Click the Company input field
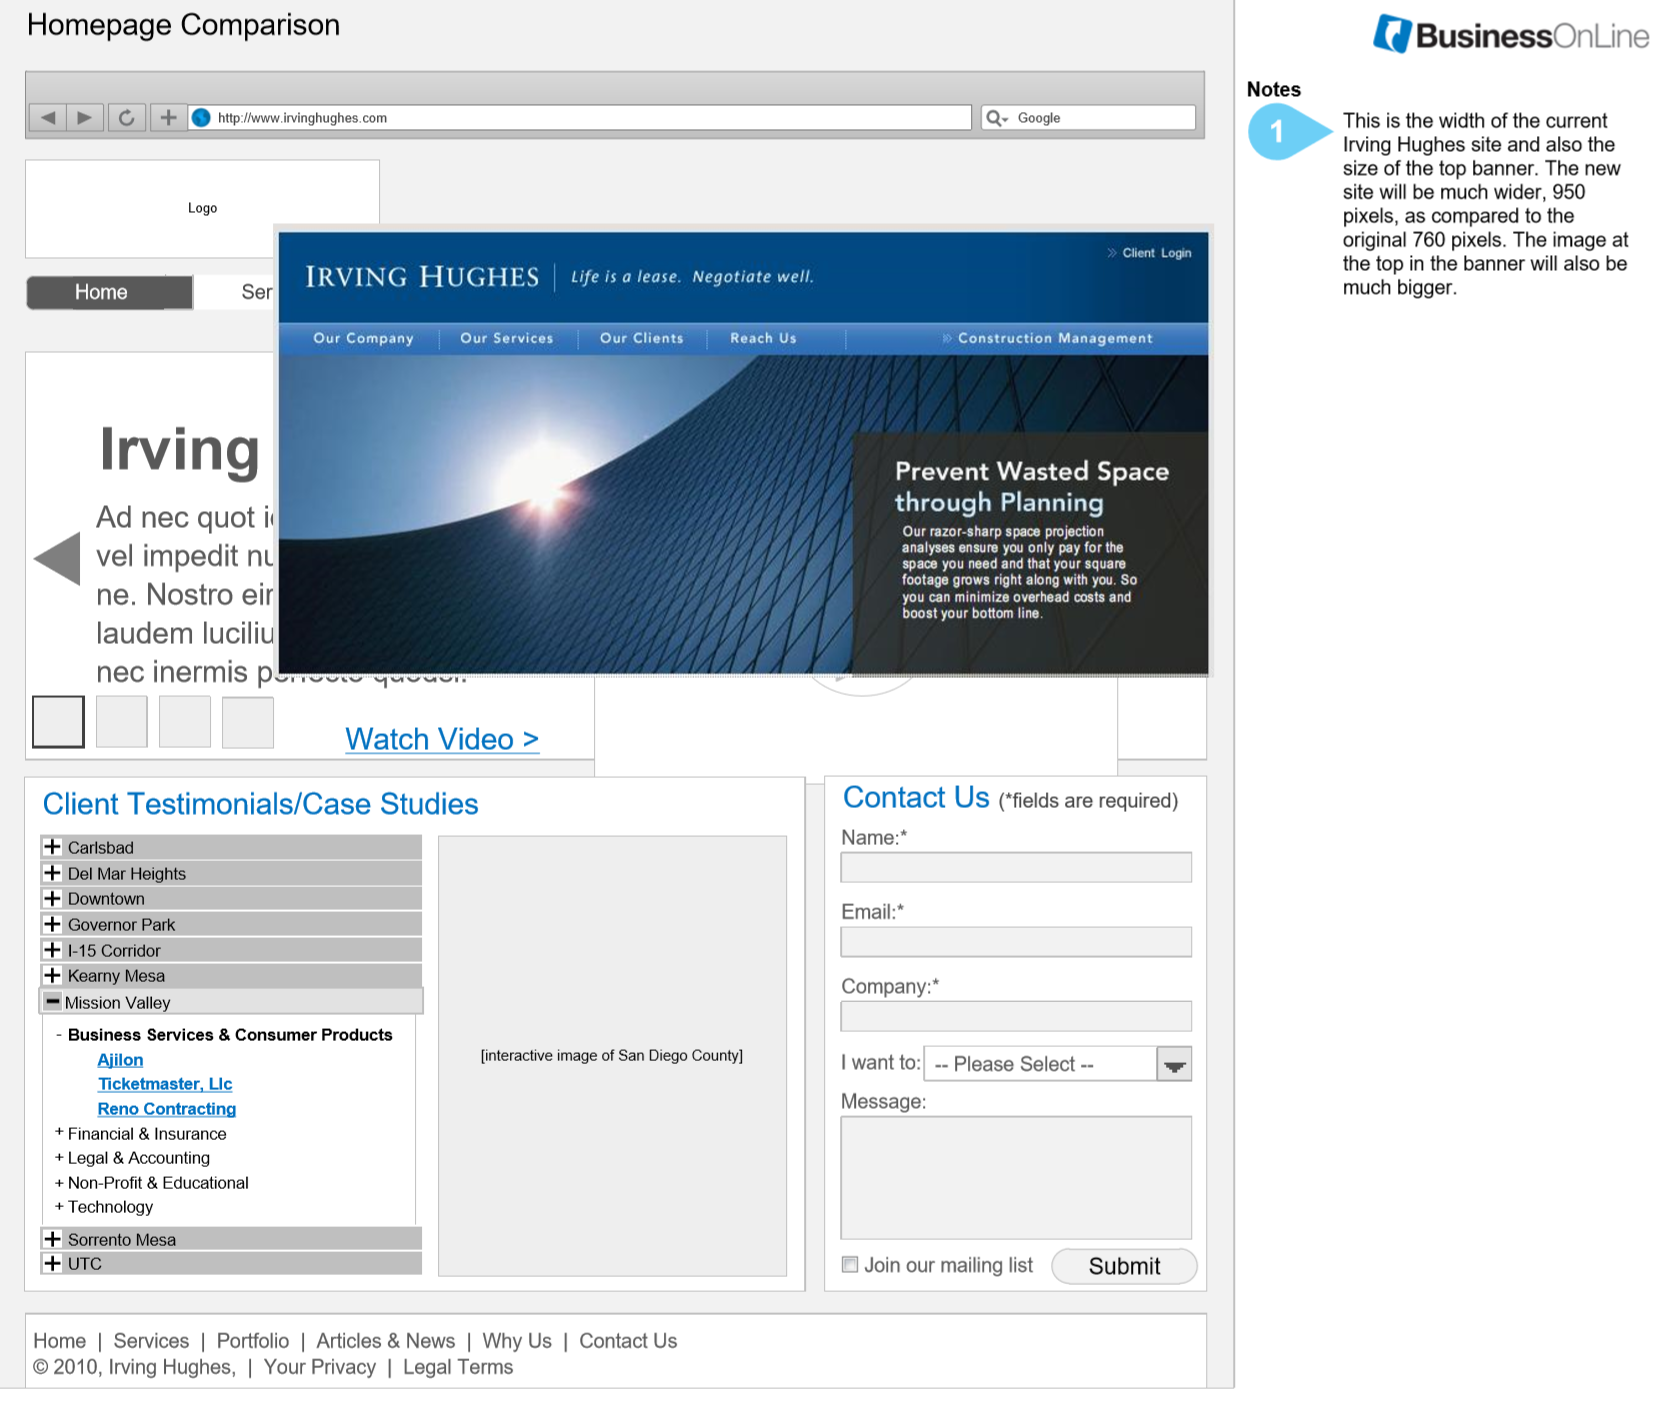 pyautogui.click(x=1016, y=1016)
